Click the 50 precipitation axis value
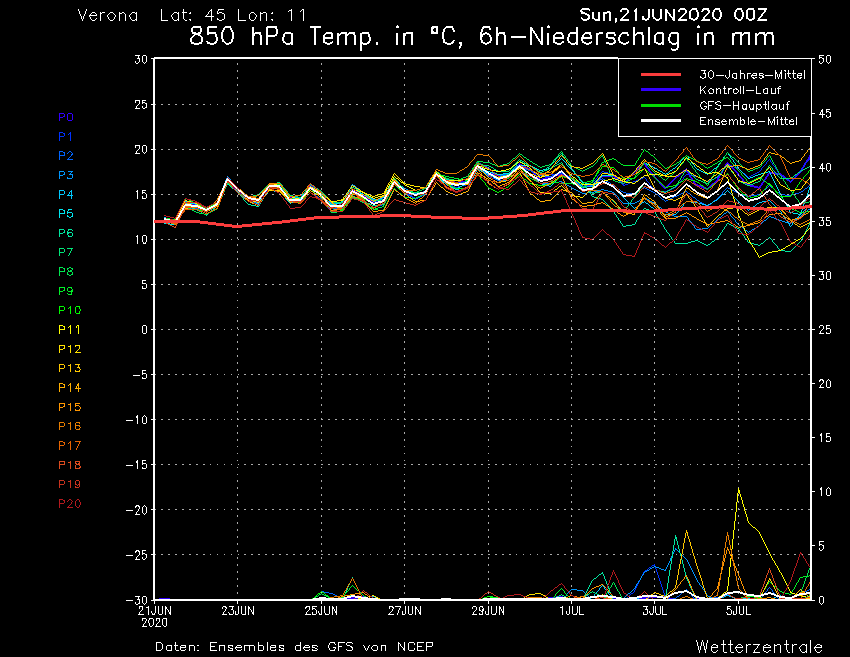 click(x=825, y=60)
